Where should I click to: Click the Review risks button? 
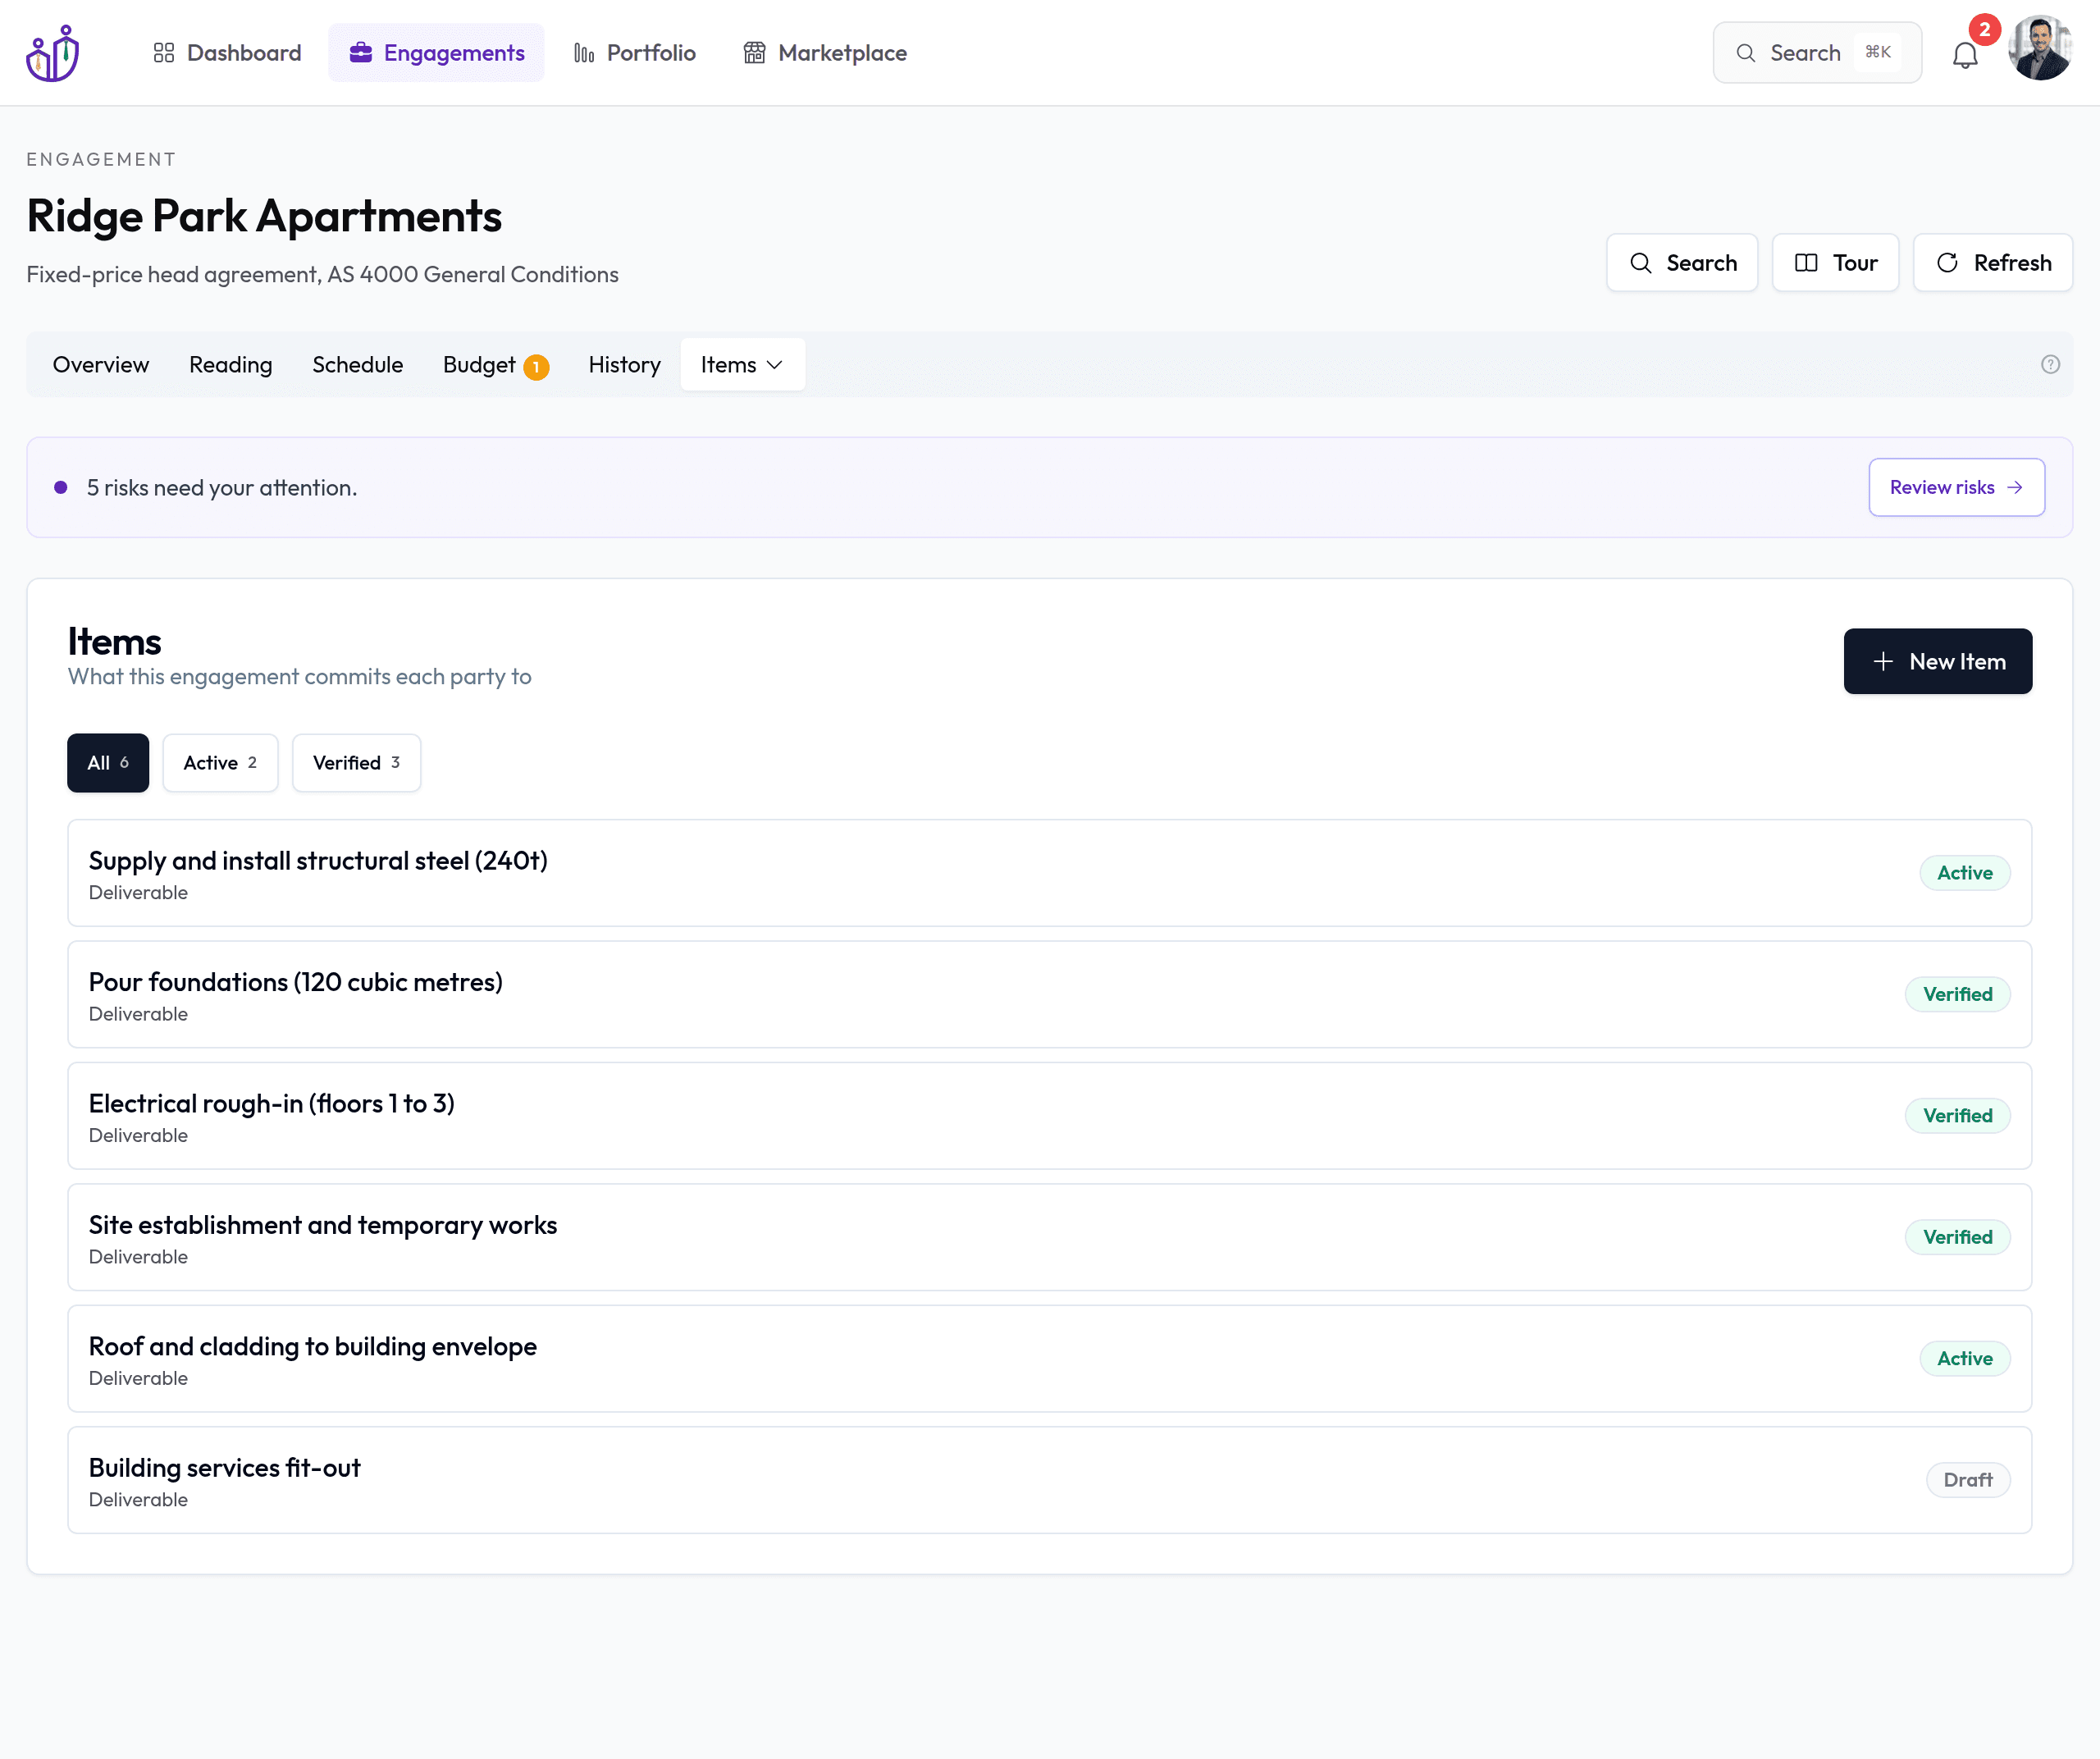[1956, 488]
